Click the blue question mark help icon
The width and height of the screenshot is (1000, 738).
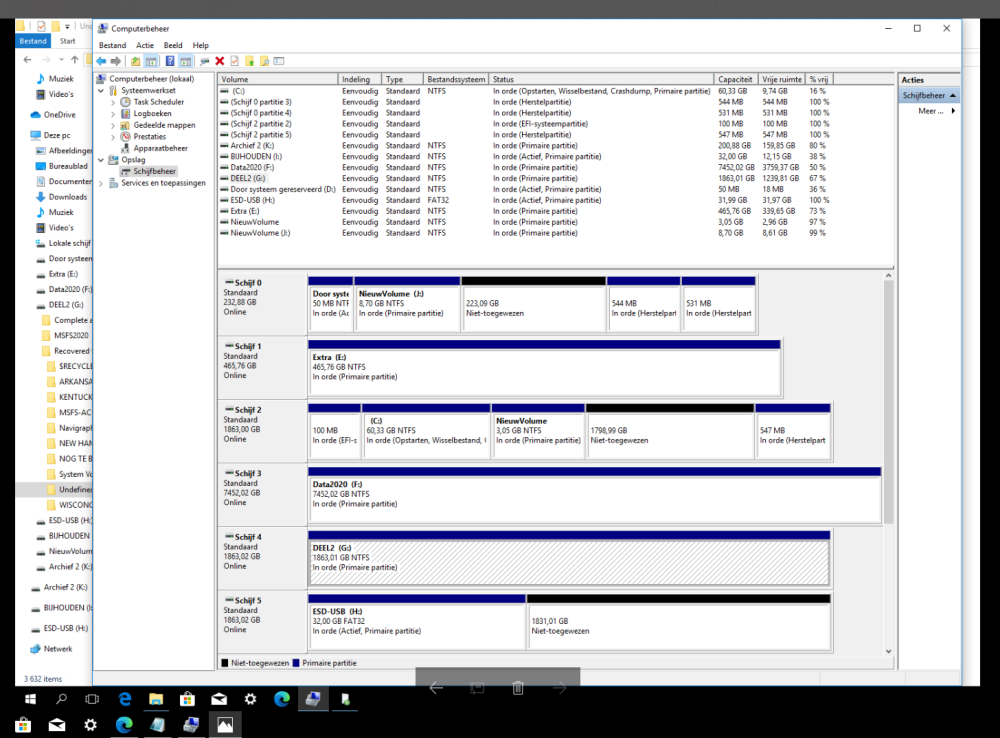(x=170, y=61)
